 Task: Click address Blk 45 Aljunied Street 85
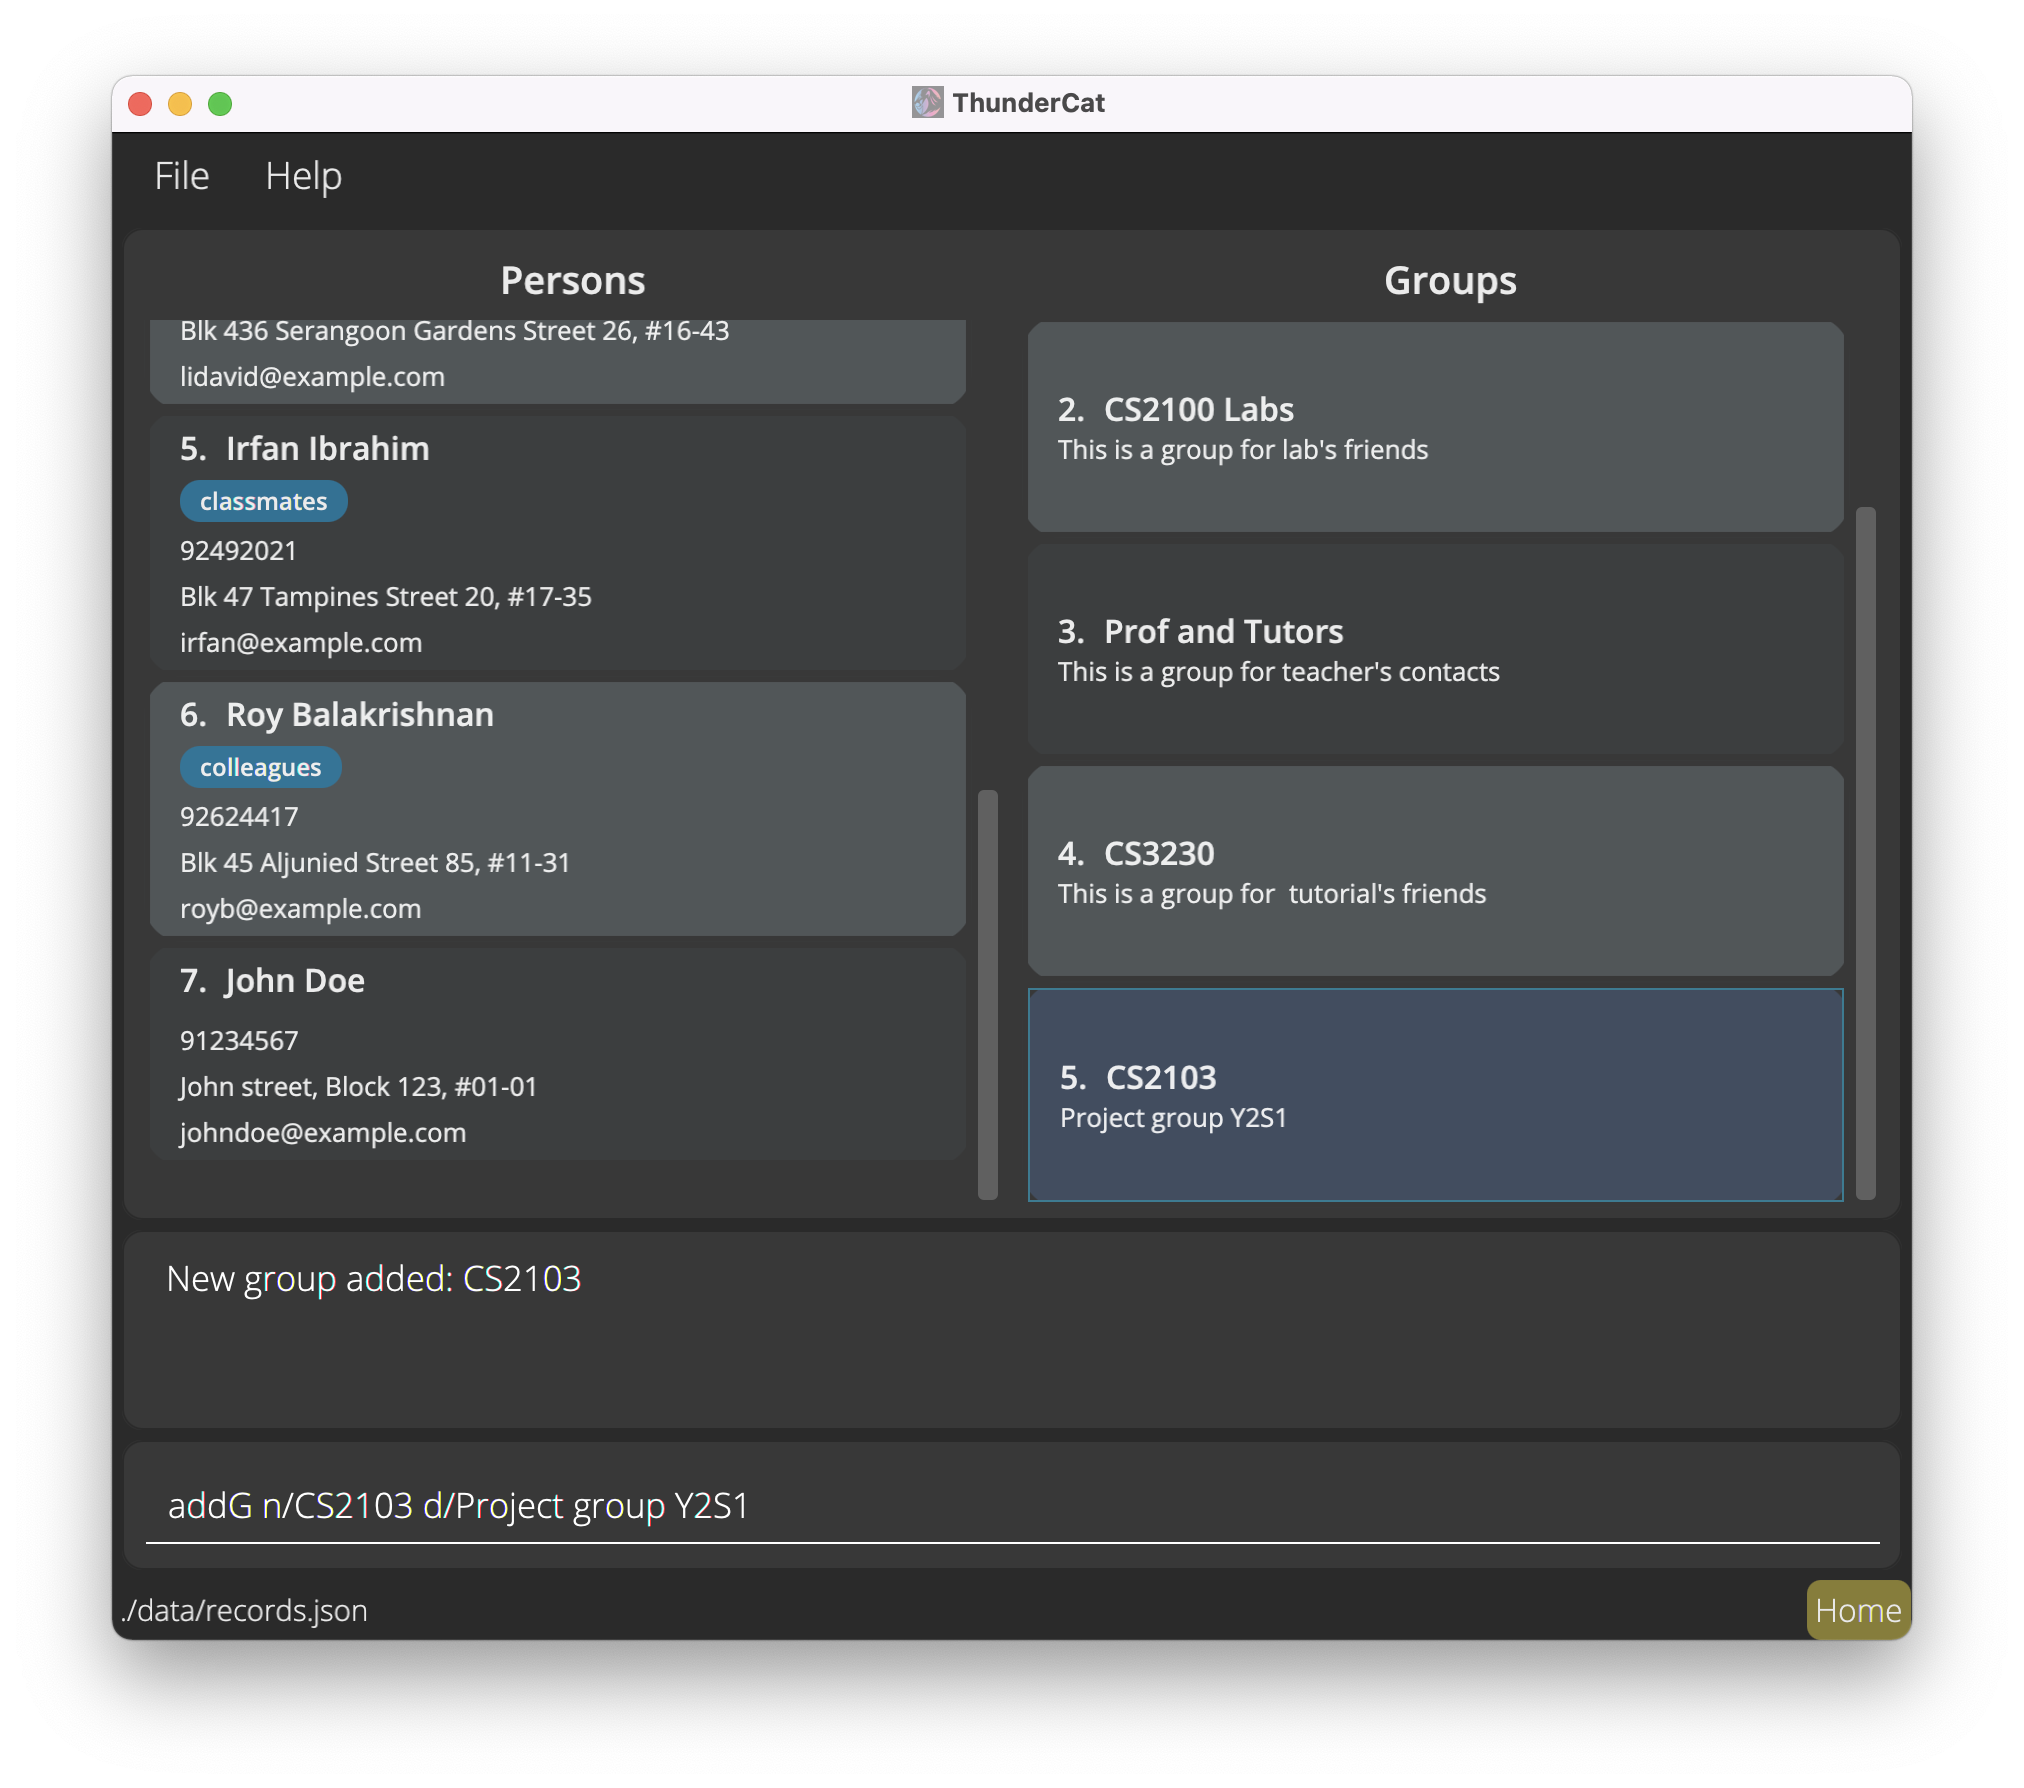[x=375, y=863]
